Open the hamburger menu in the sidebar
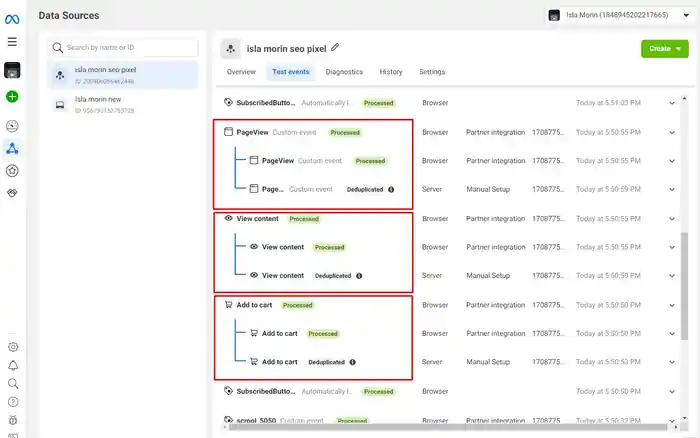The image size is (700, 438). pyautogui.click(x=12, y=42)
